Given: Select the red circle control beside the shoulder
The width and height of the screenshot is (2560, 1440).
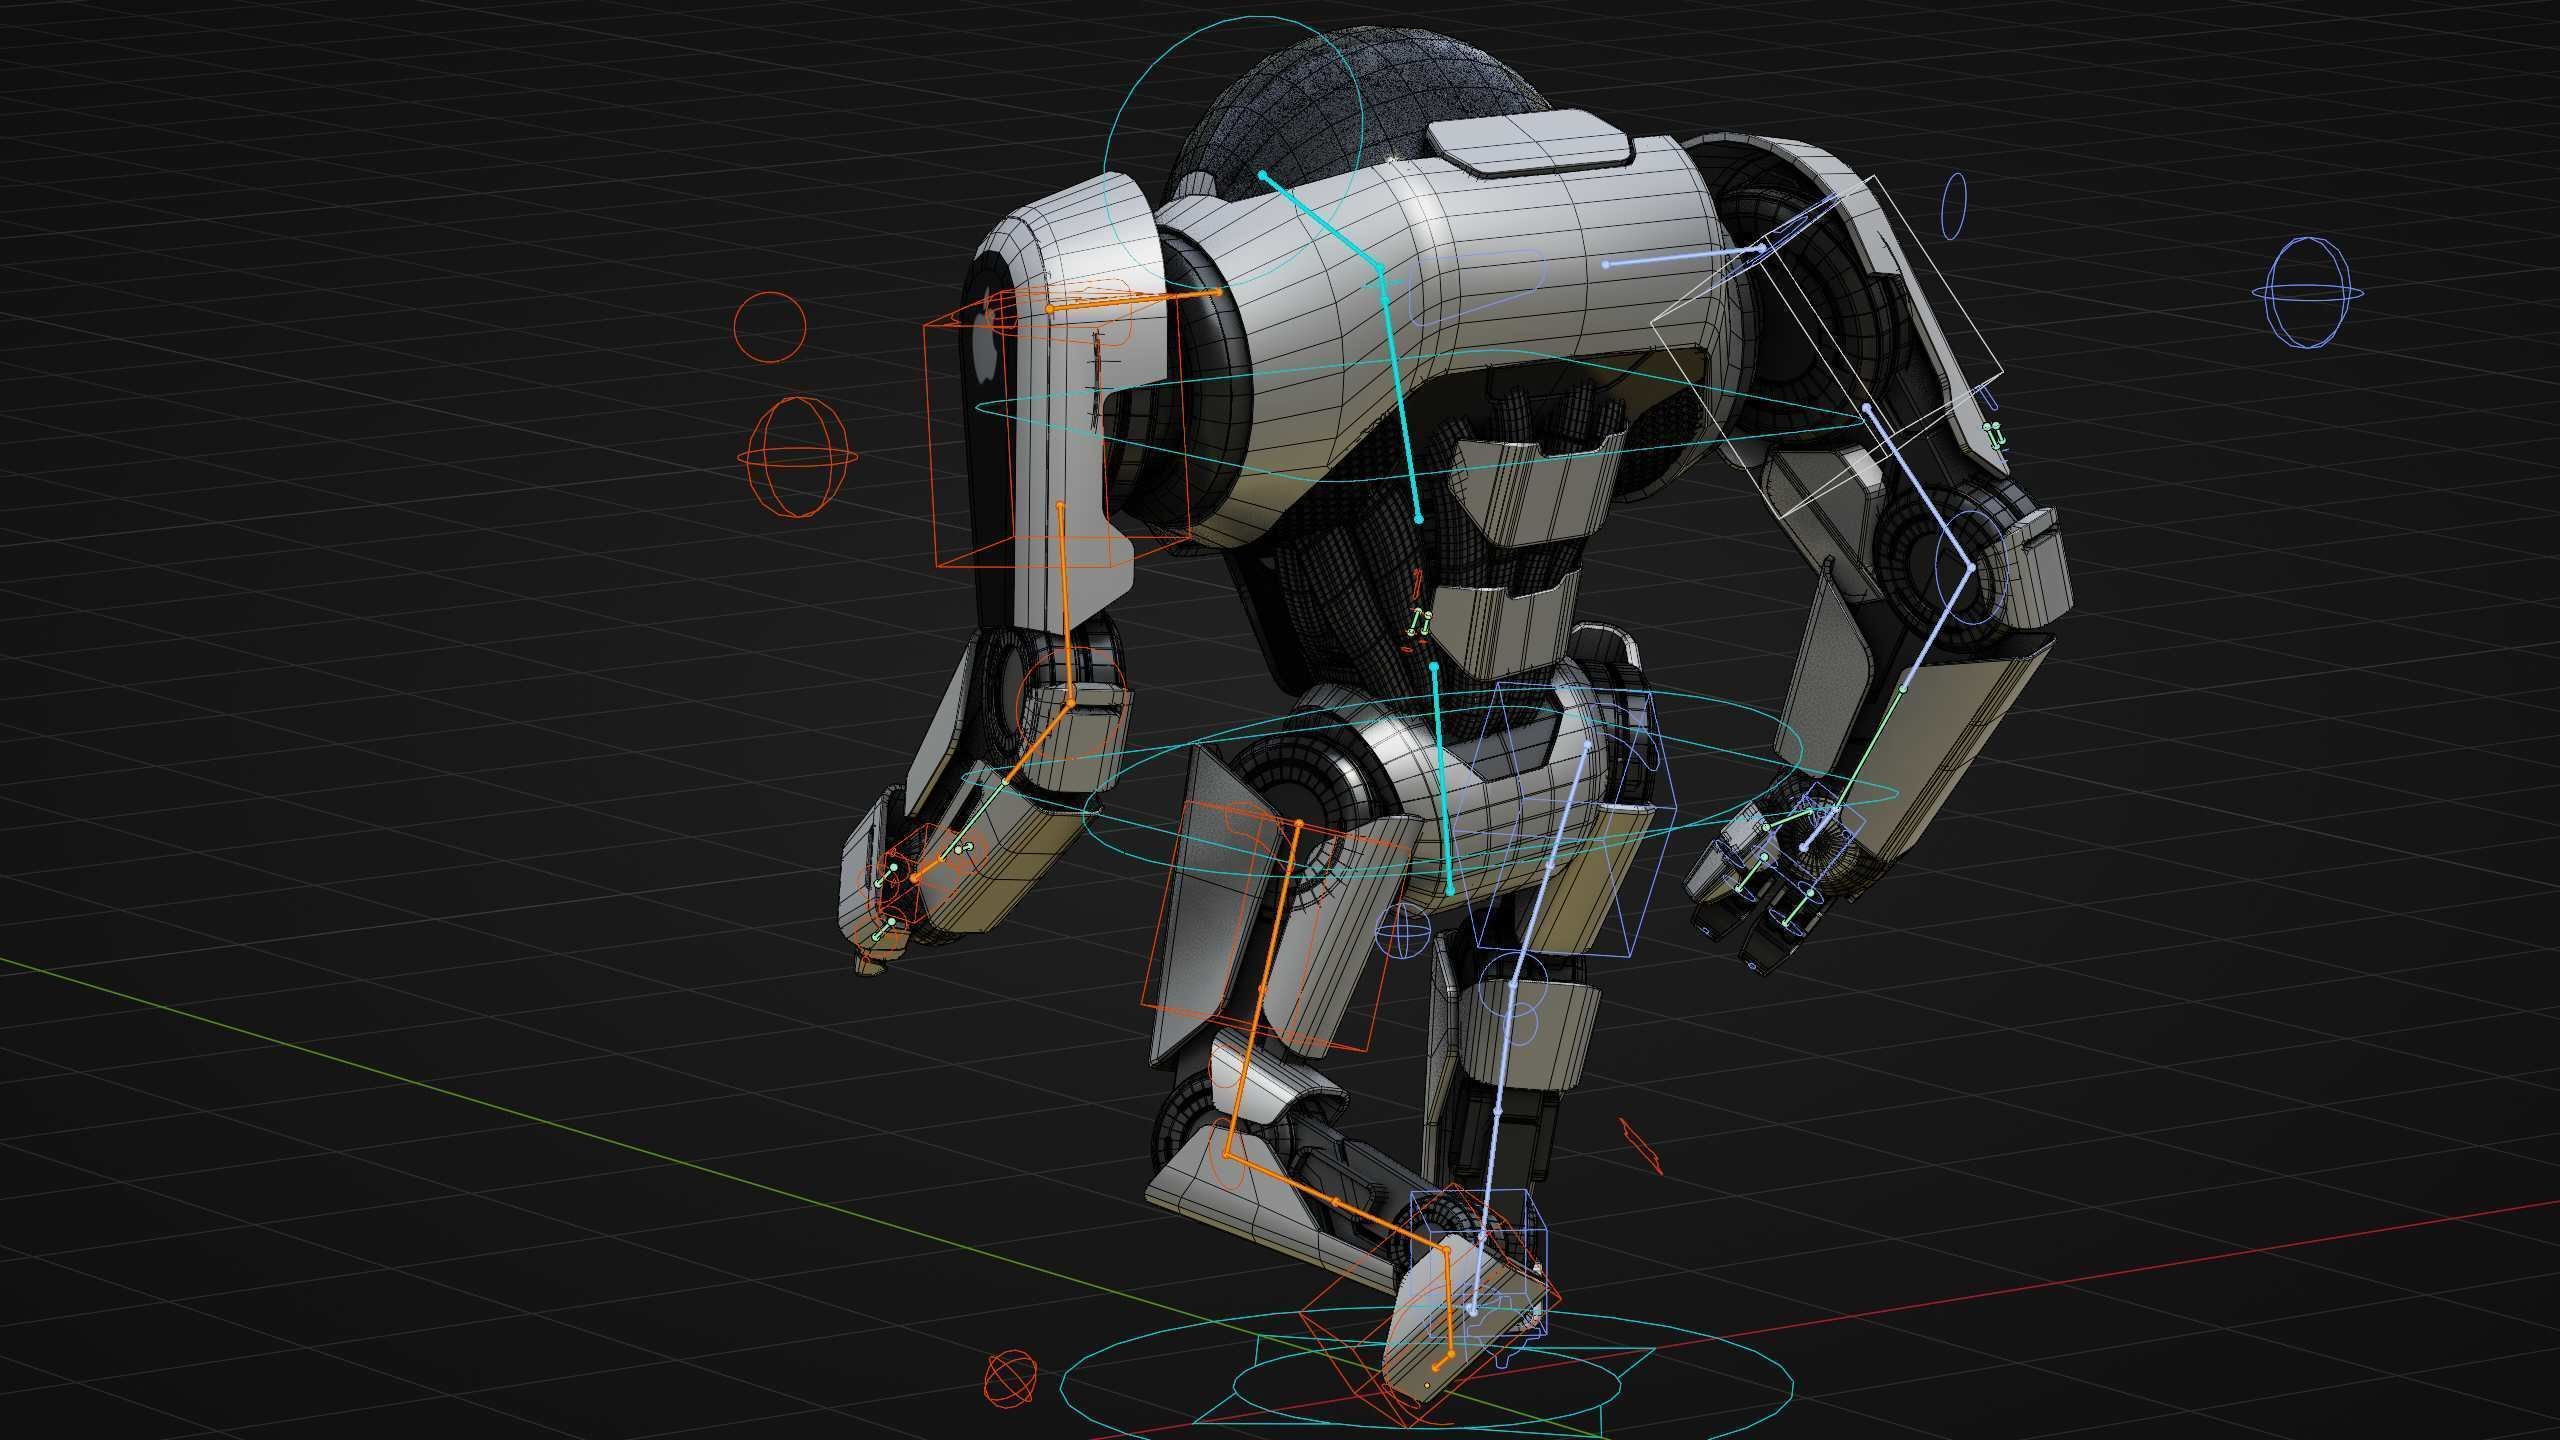Looking at the screenshot, I should pyautogui.click(x=770, y=327).
